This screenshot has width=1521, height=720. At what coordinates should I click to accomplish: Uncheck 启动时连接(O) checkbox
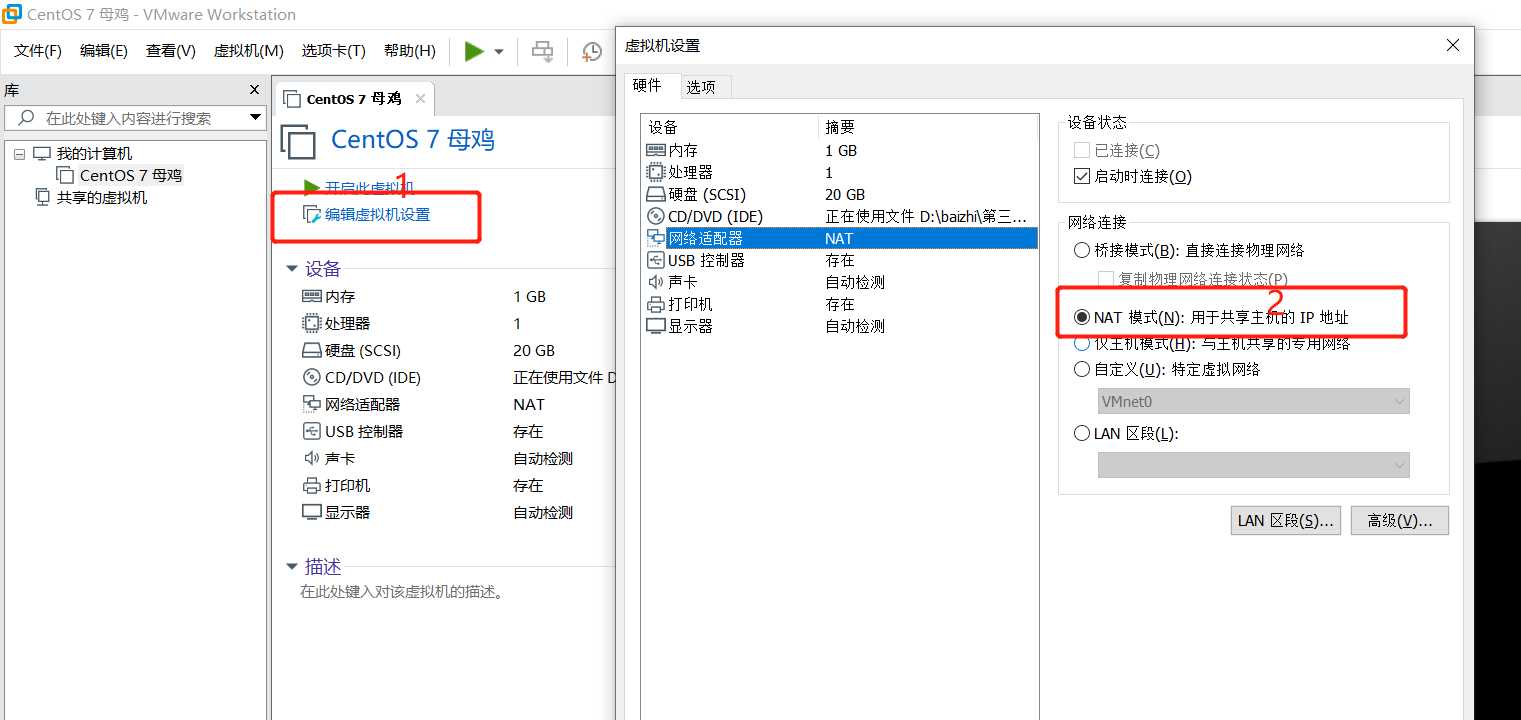tap(1081, 176)
